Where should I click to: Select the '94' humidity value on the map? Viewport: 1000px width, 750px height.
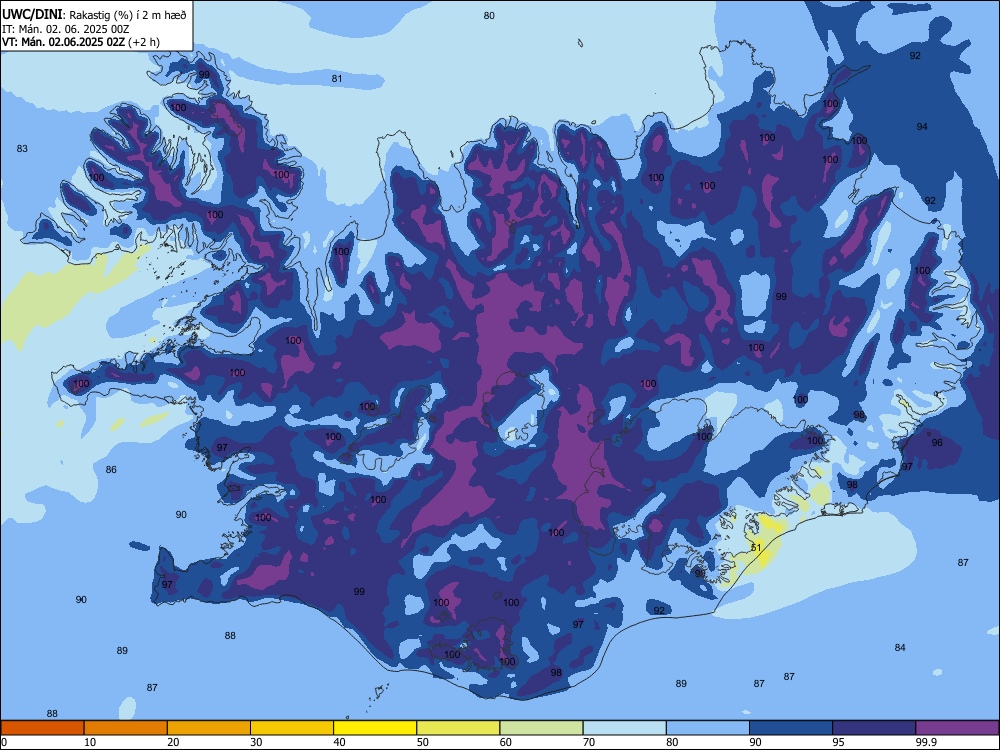[x=922, y=126]
